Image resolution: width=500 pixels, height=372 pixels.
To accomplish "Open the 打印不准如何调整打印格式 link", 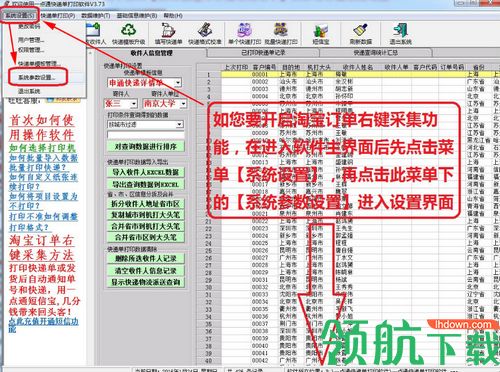I will click(43, 222).
